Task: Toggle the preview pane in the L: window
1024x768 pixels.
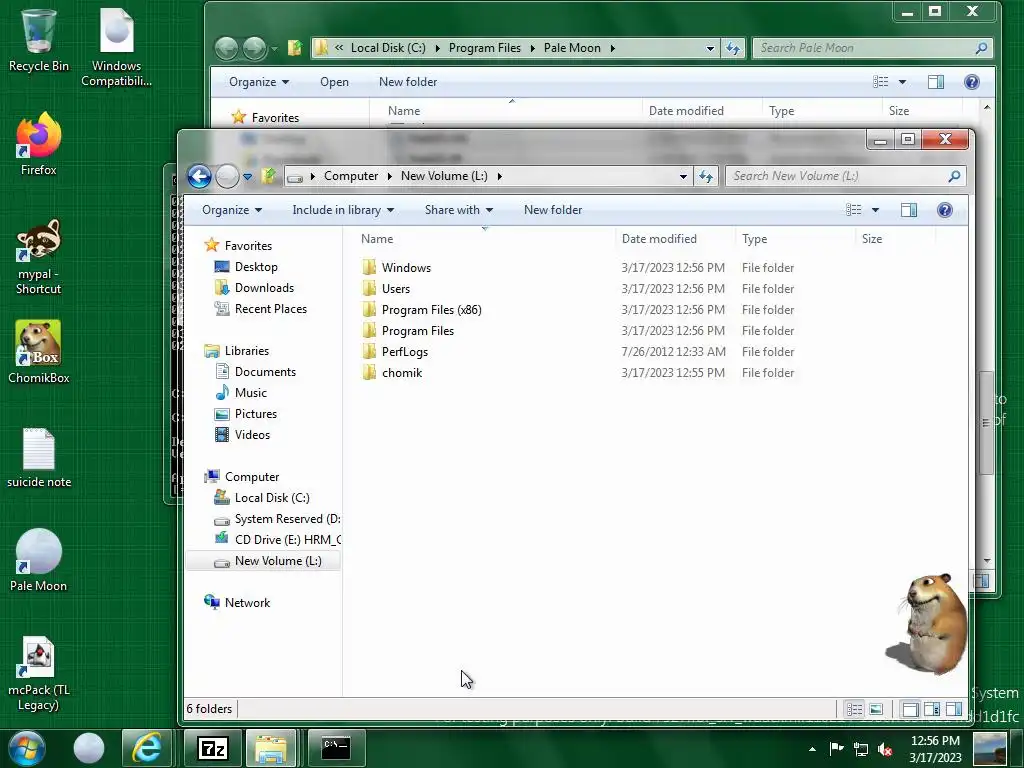Action: [908, 210]
